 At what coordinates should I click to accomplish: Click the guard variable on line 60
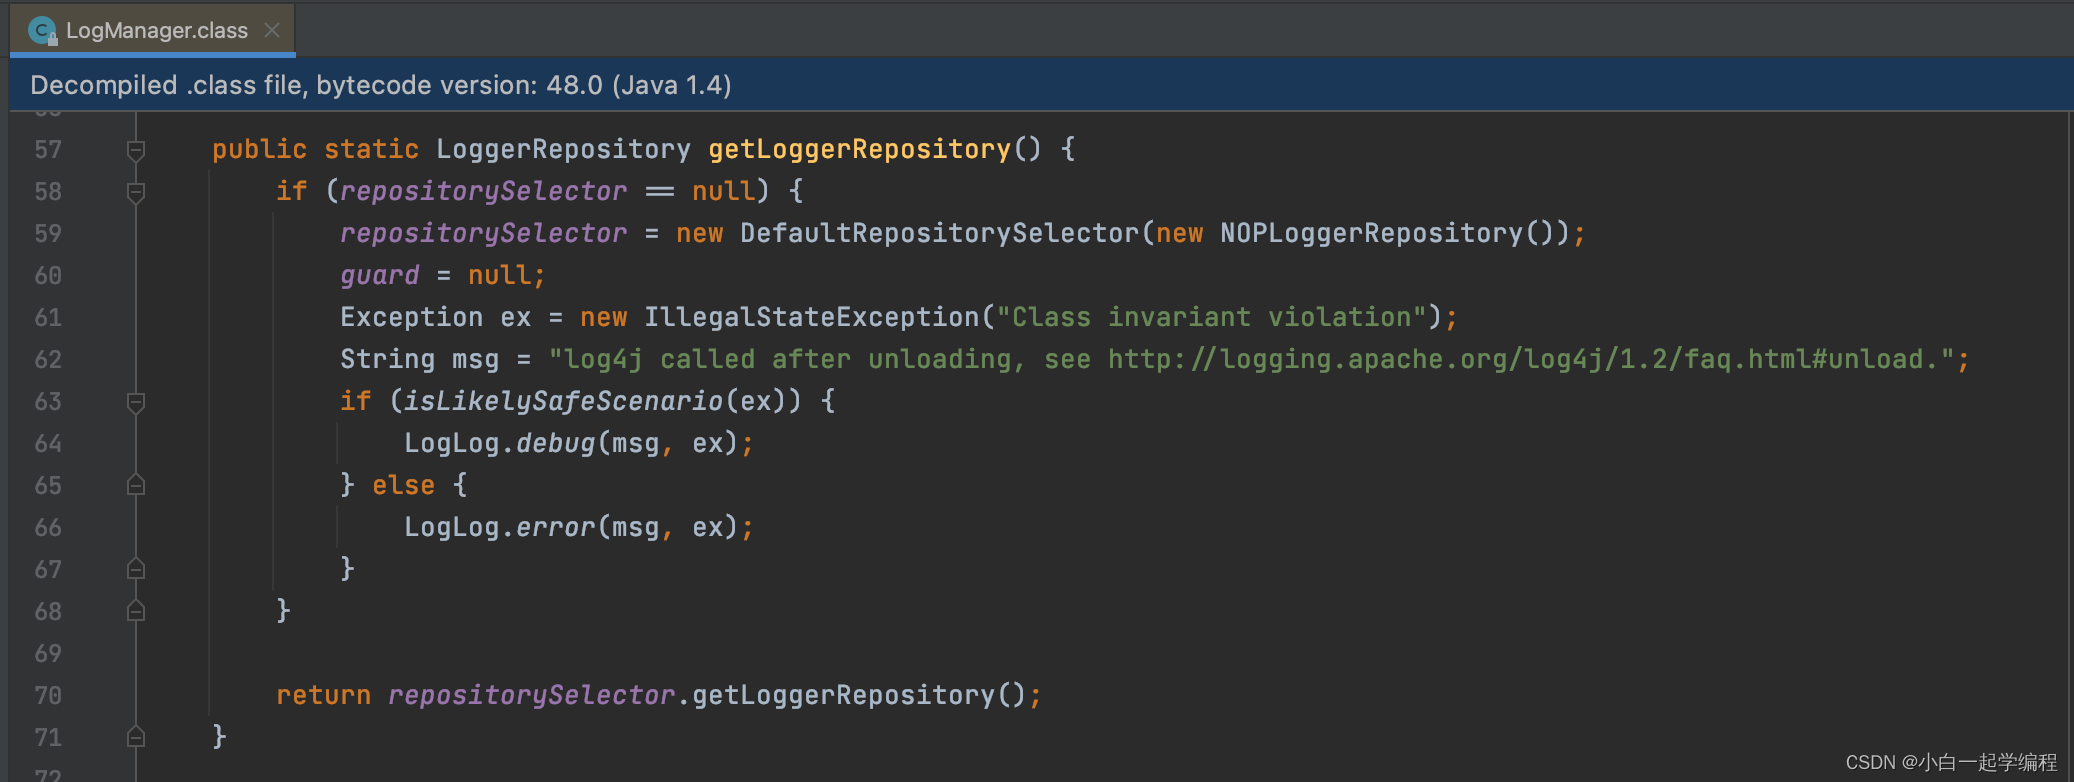pos(380,275)
